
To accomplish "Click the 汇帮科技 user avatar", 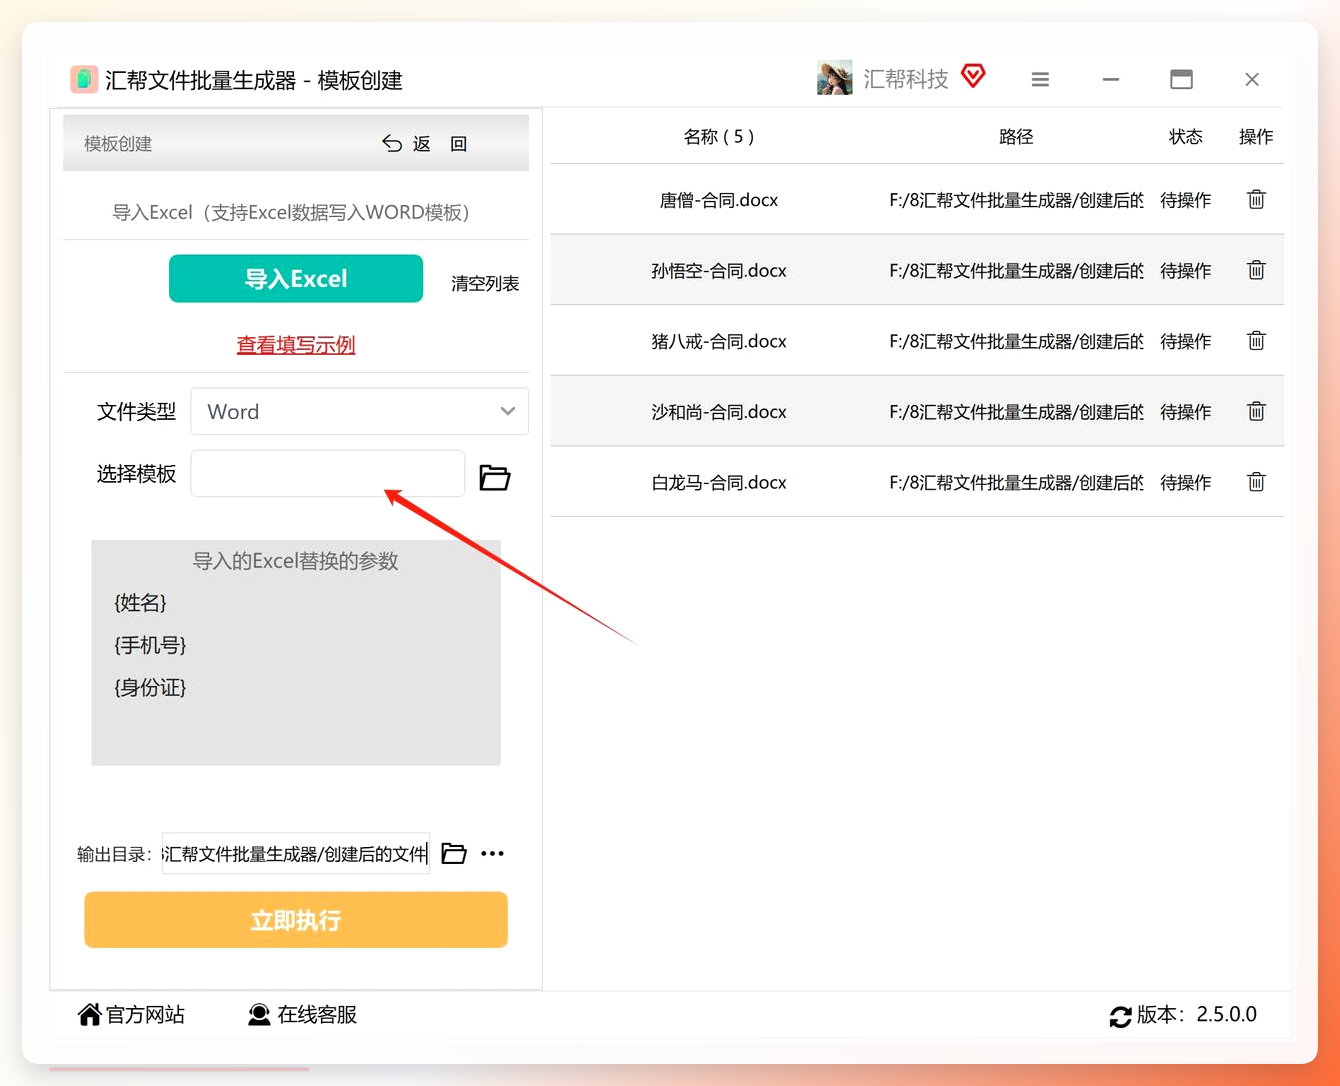I will pyautogui.click(x=834, y=78).
